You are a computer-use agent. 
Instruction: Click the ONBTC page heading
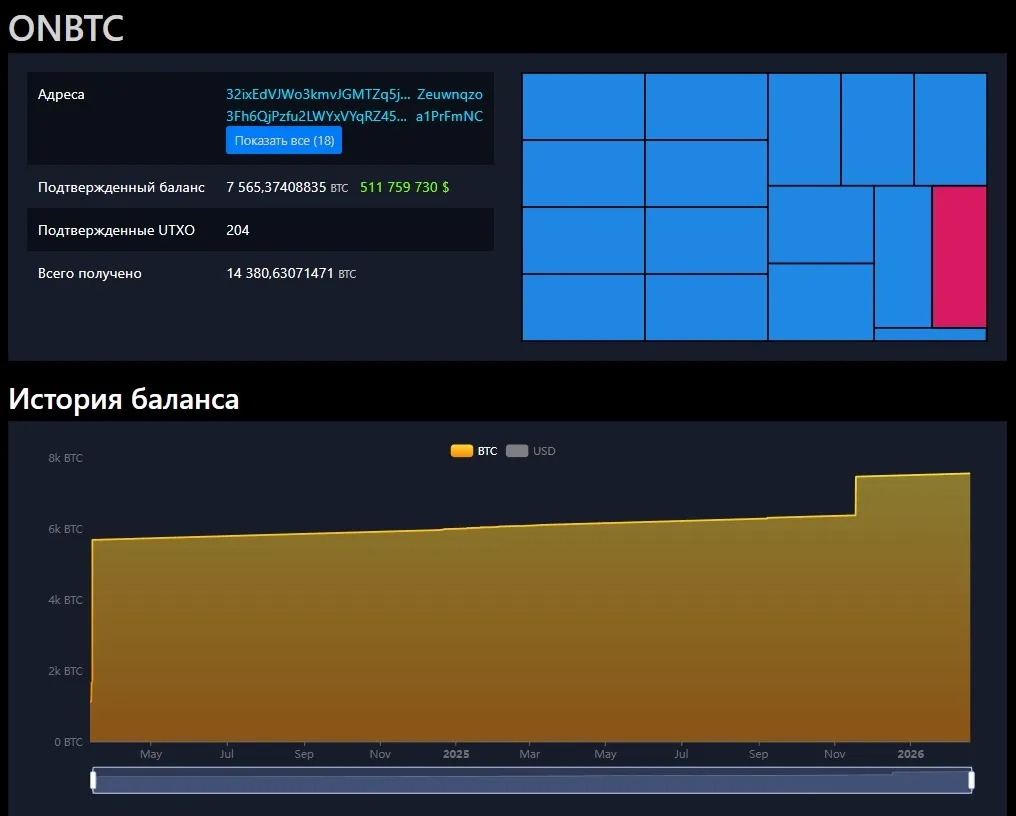click(66, 29)
